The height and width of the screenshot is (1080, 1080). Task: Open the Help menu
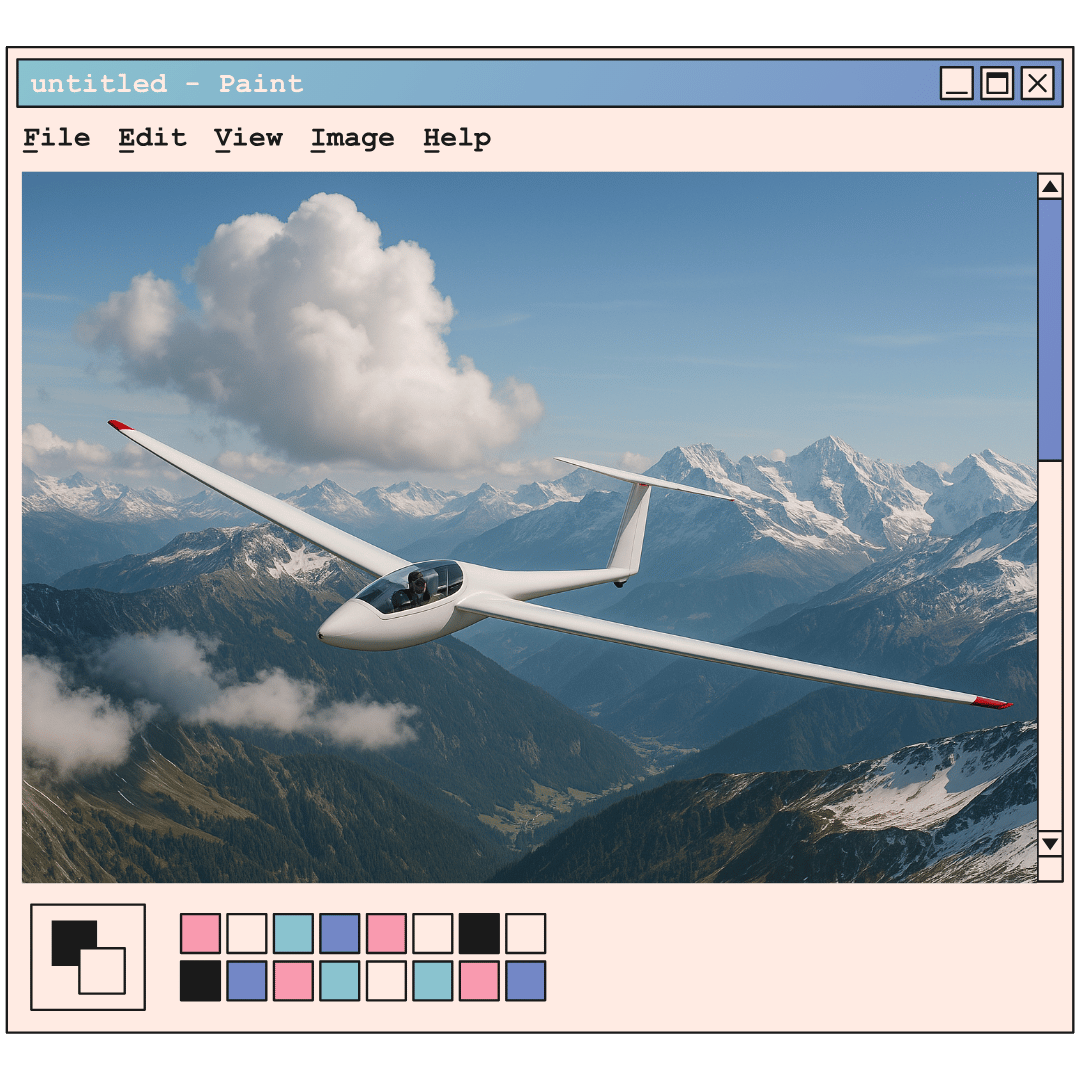[x=457, y=138]
